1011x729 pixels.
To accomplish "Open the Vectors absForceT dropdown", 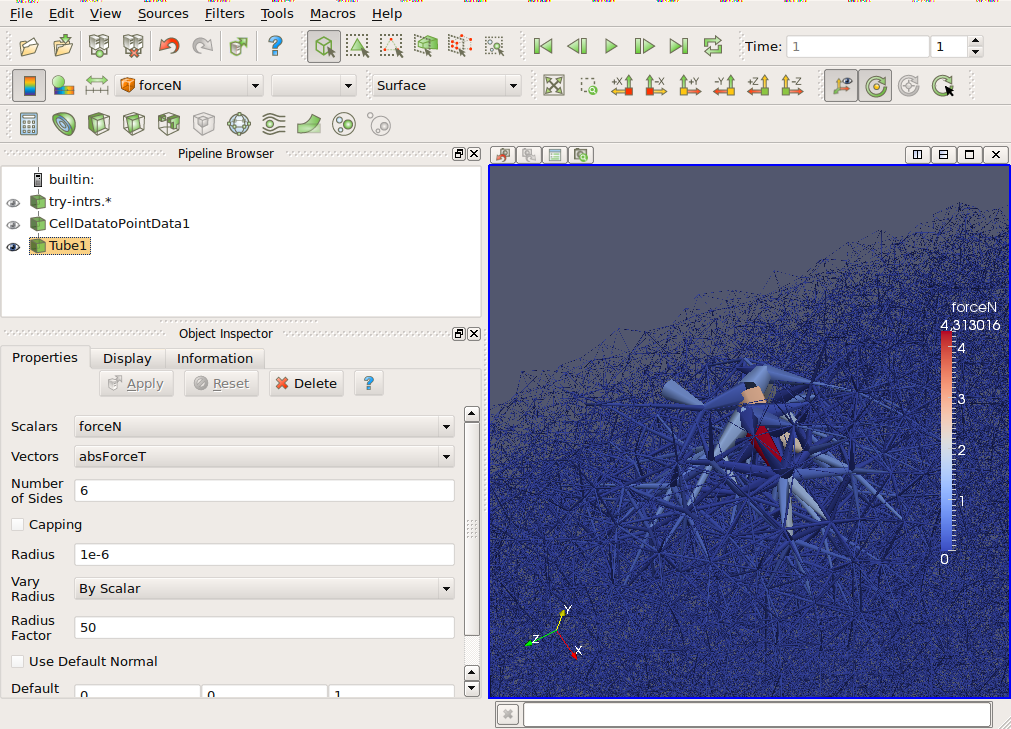I will pyautogui.click(x=265, y=457).
